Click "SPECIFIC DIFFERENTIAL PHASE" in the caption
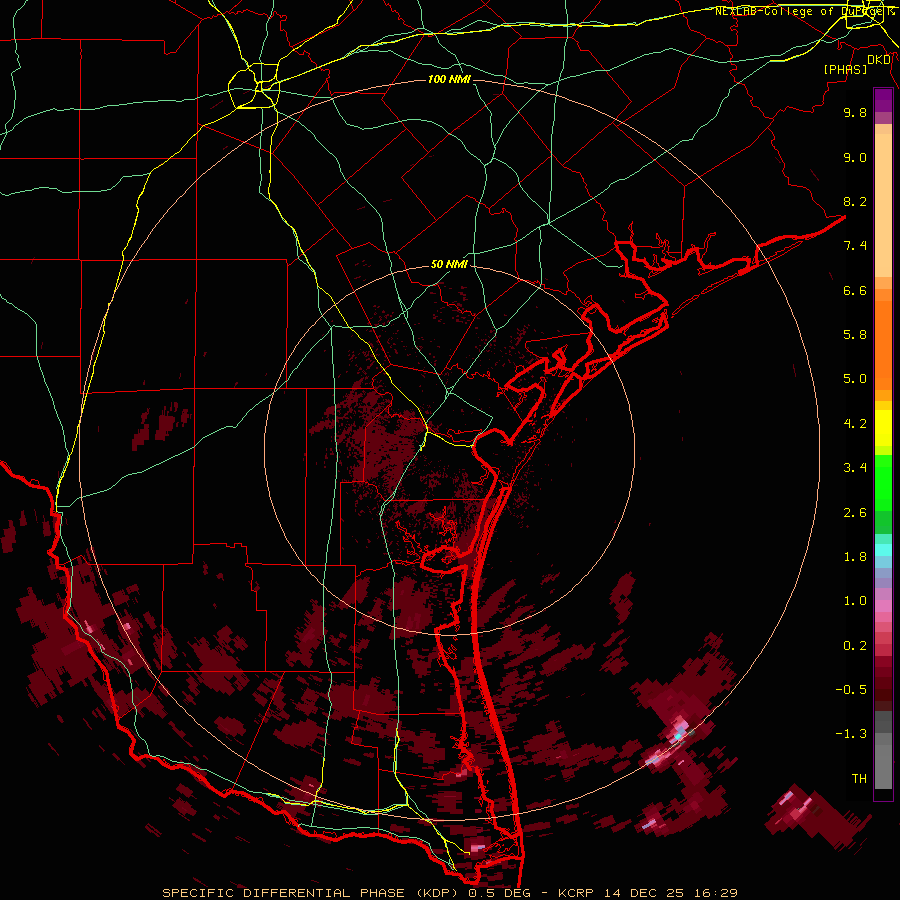Screen dimensions: 900x900 tap(284, 893)
